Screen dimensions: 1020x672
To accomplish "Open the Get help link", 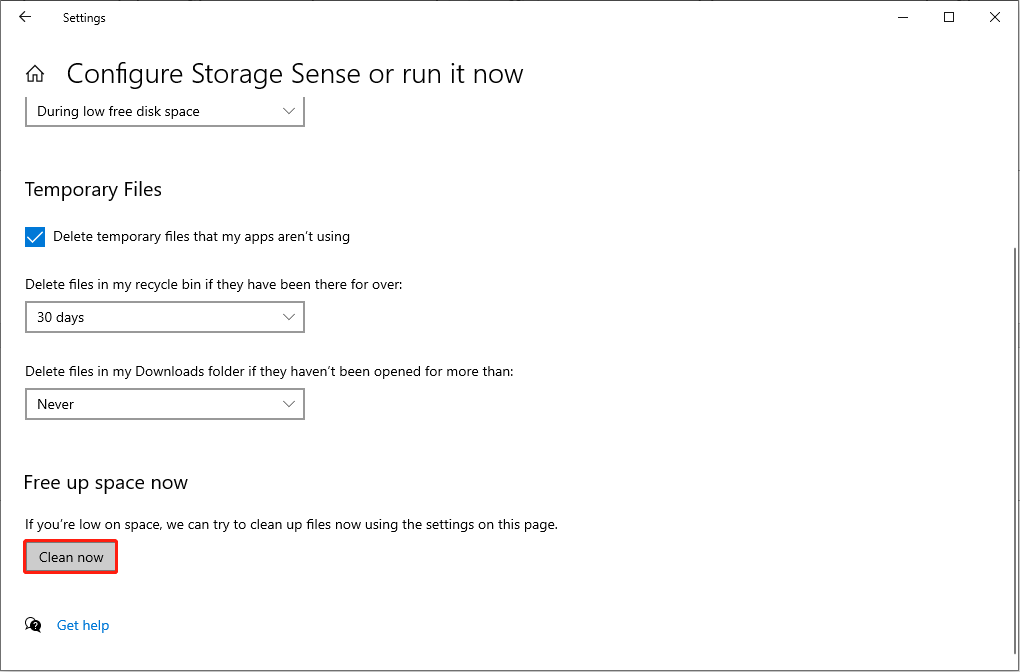I will pos(83,625).
